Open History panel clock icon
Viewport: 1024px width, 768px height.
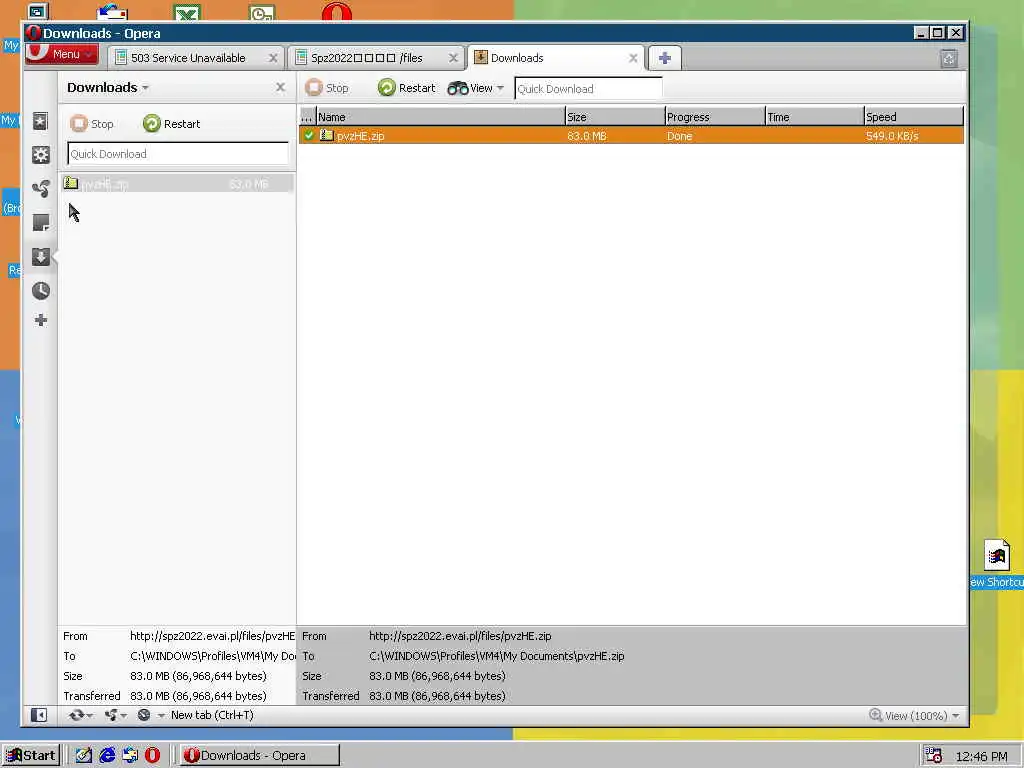pyautogui.click(x=40, y=291)
